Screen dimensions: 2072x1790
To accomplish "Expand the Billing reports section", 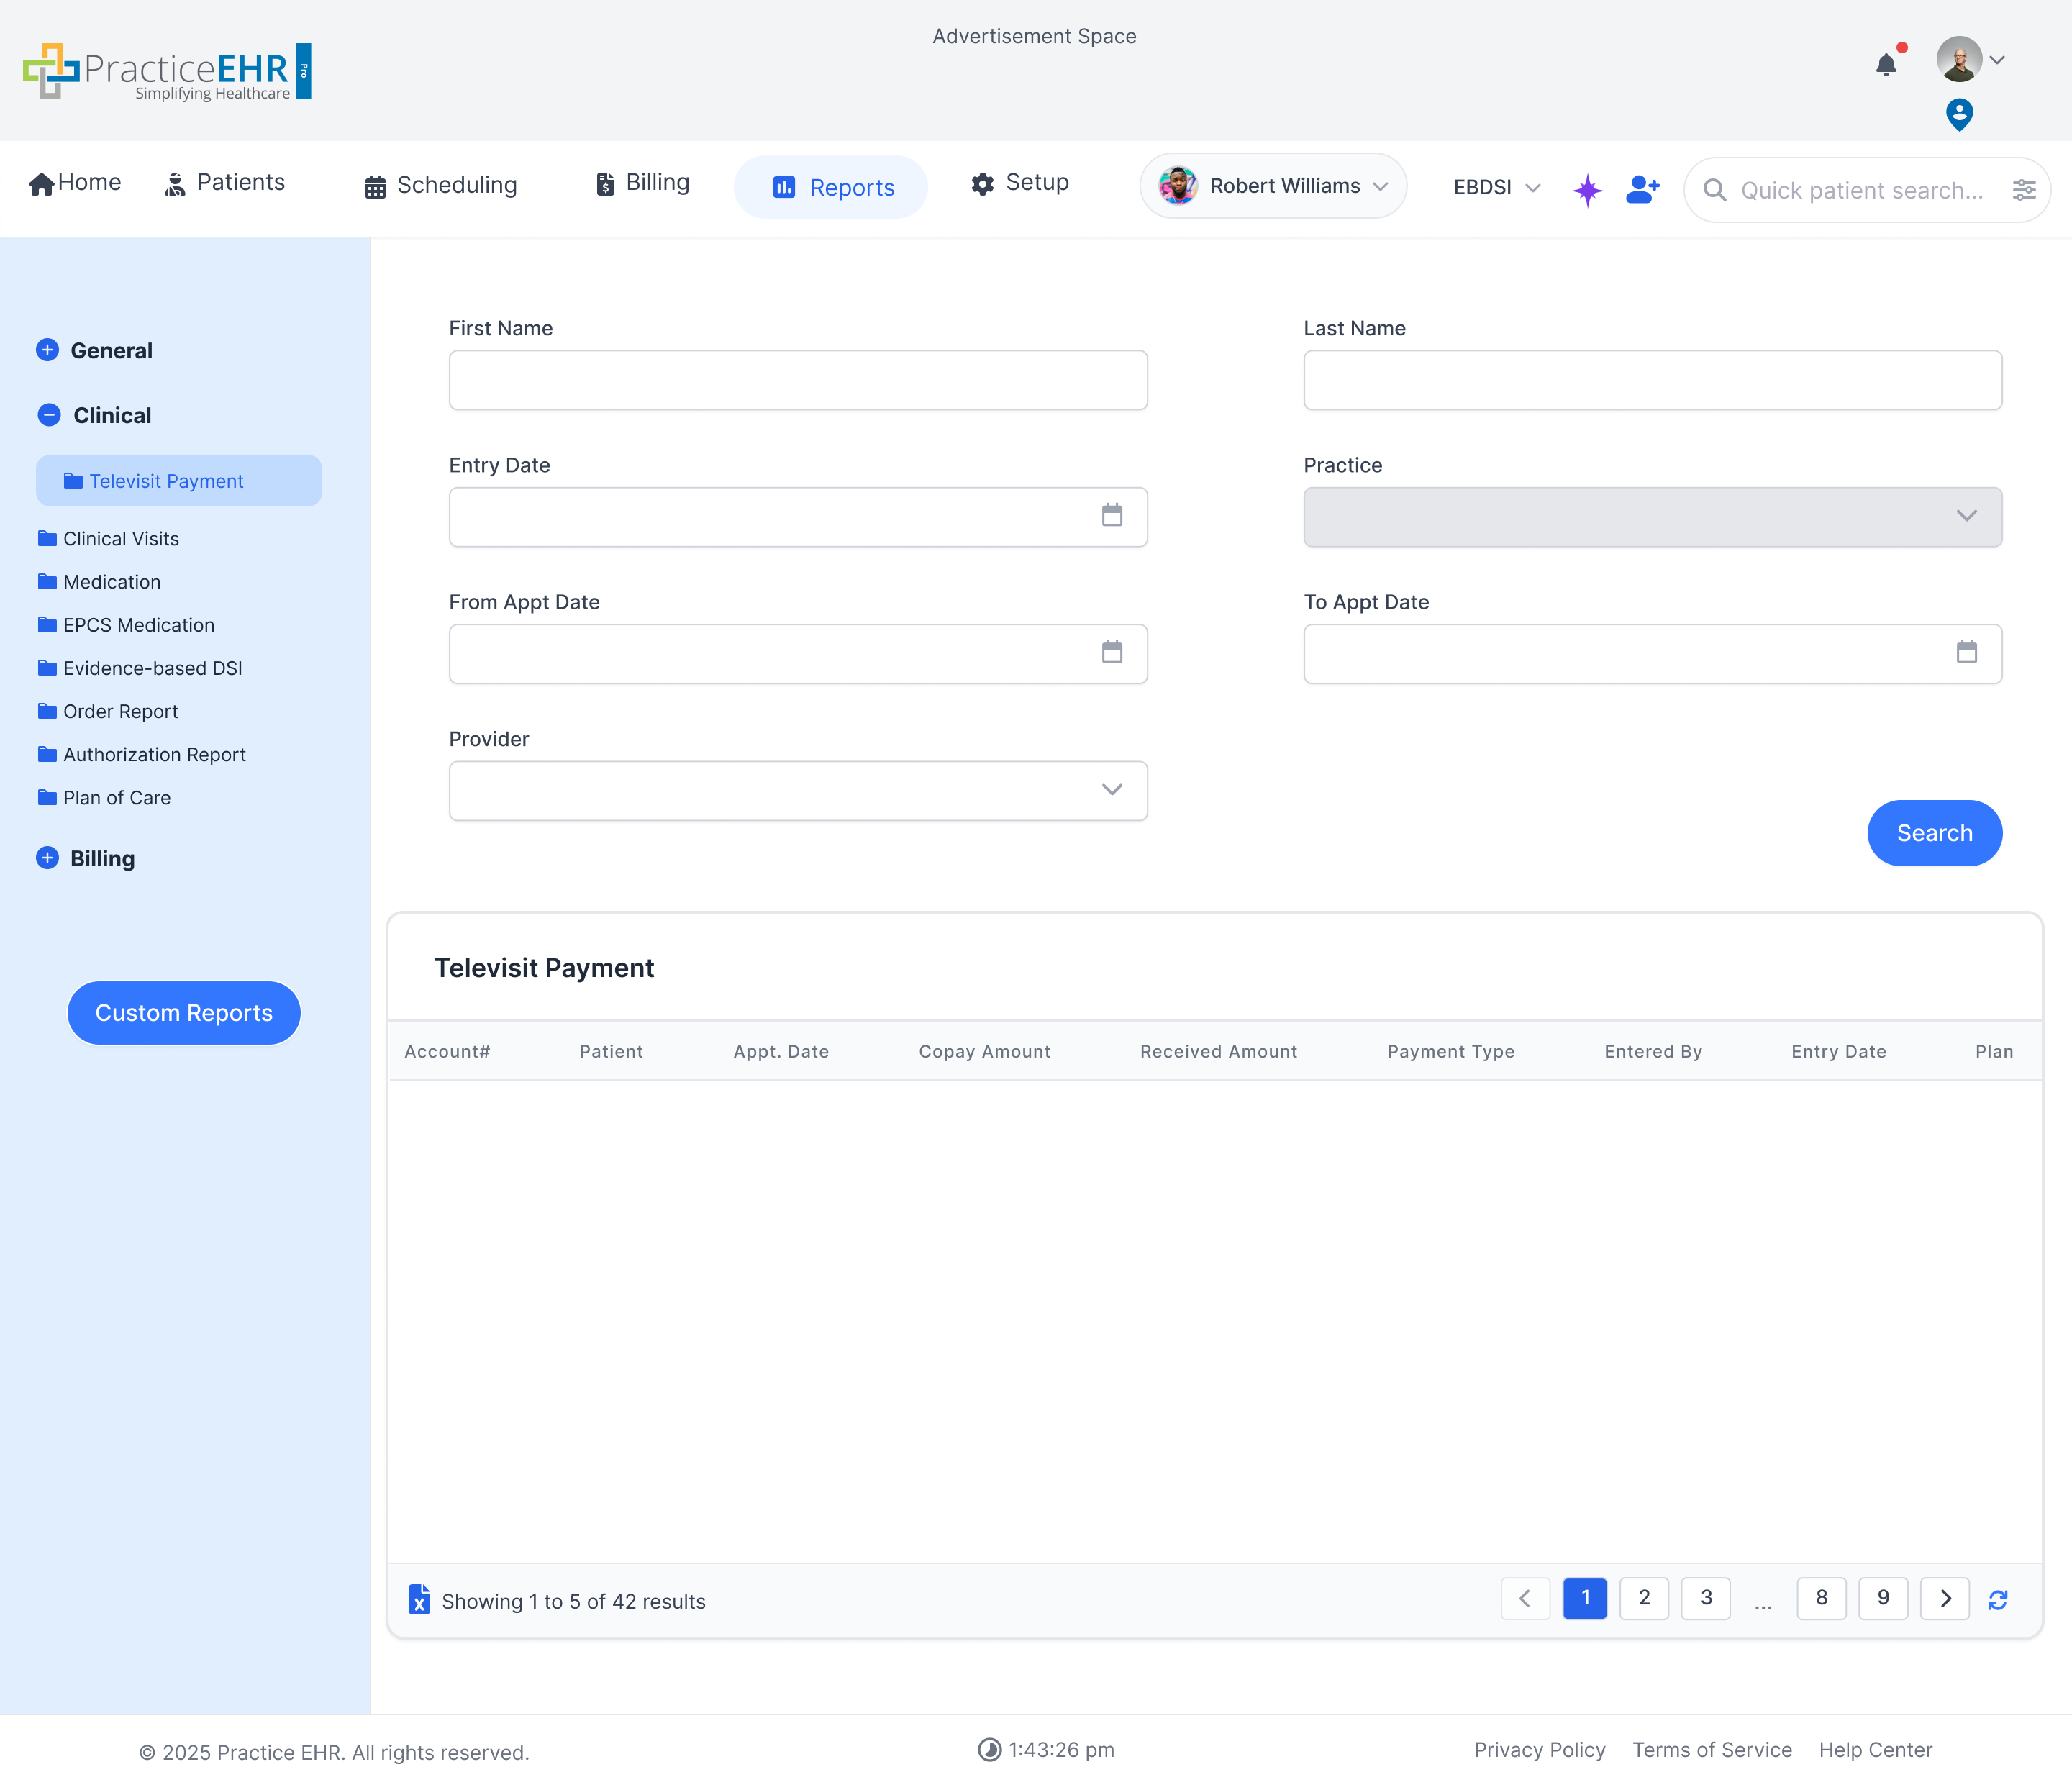I will (x=47, y=858).
